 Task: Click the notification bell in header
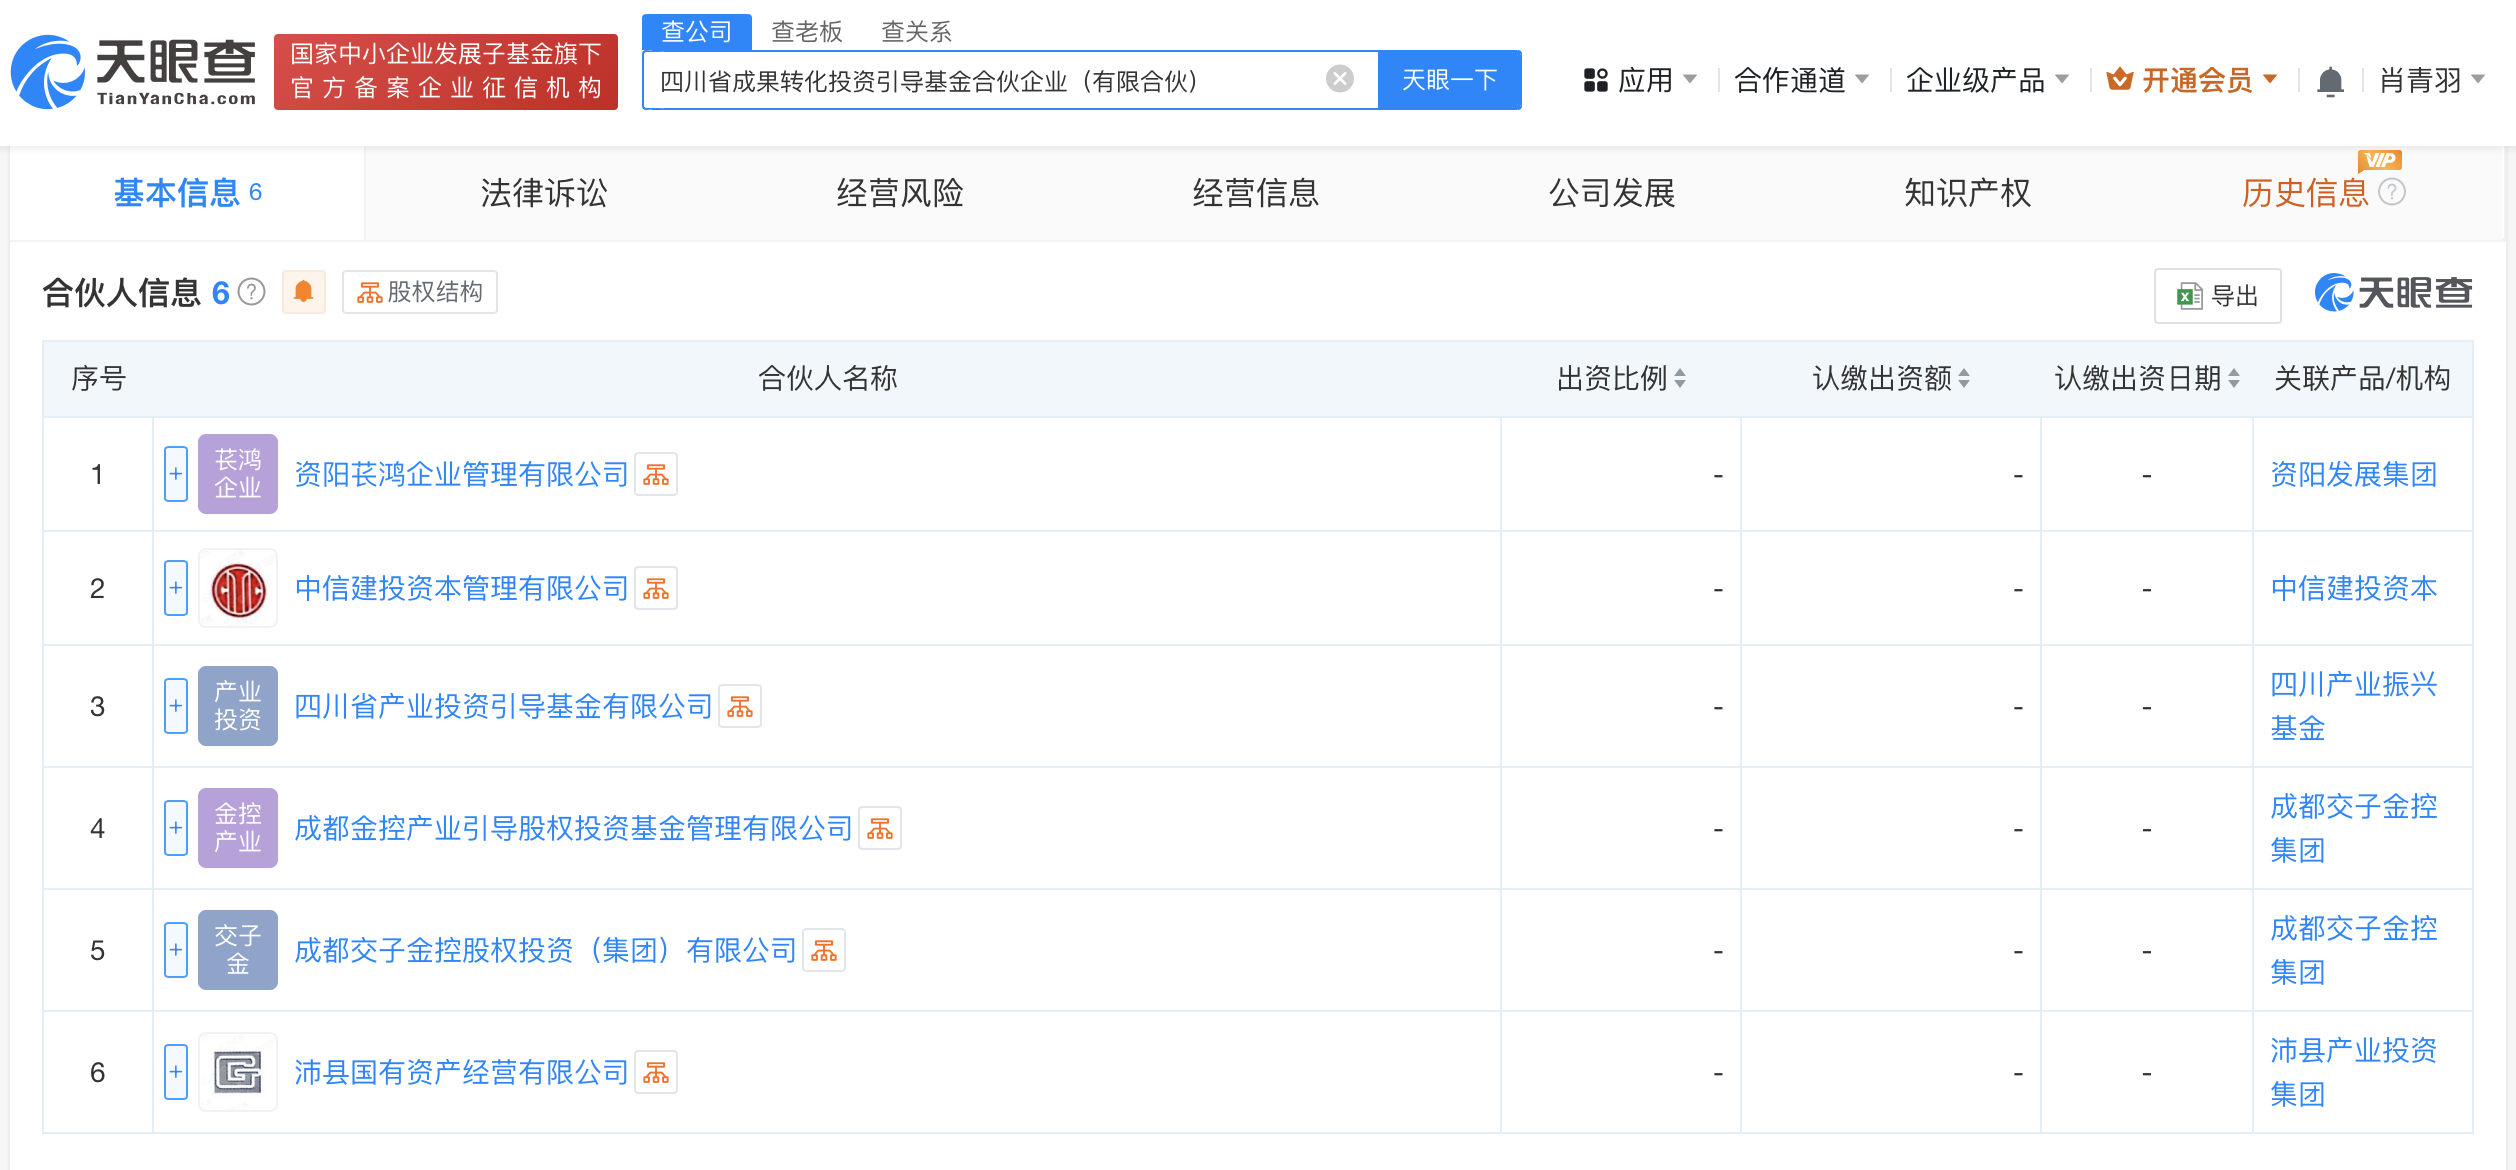(2330, 80)
